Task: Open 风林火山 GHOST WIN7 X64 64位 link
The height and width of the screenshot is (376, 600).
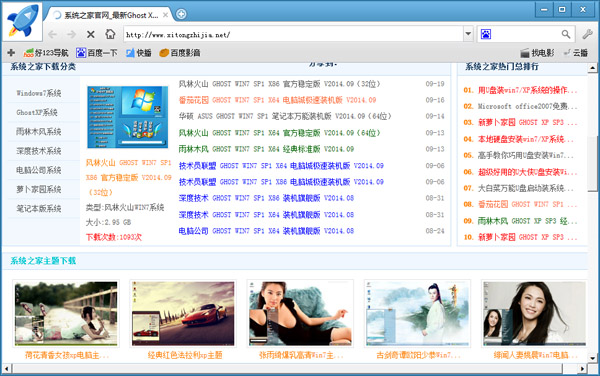Action: point(279,133)
